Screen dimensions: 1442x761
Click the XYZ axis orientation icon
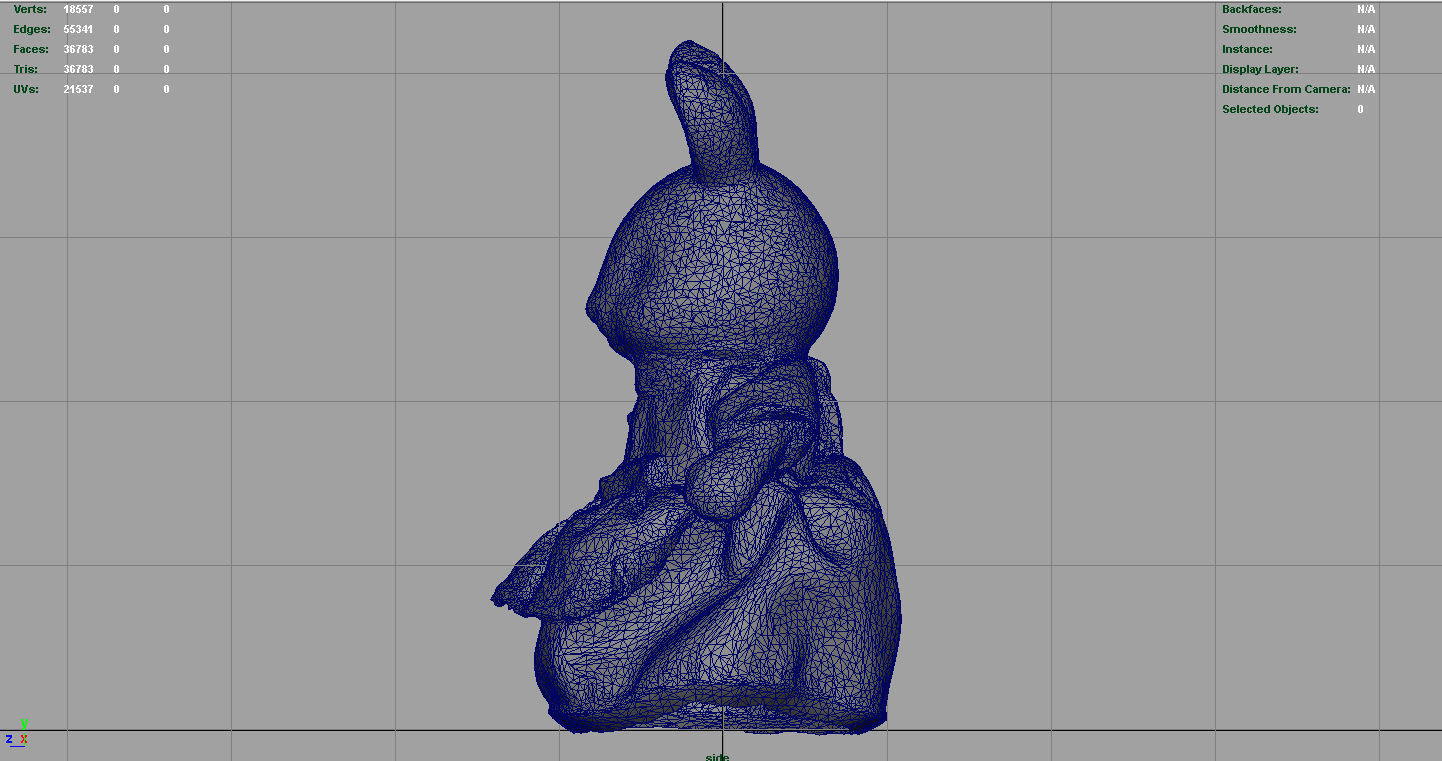(x=17, y=734)
